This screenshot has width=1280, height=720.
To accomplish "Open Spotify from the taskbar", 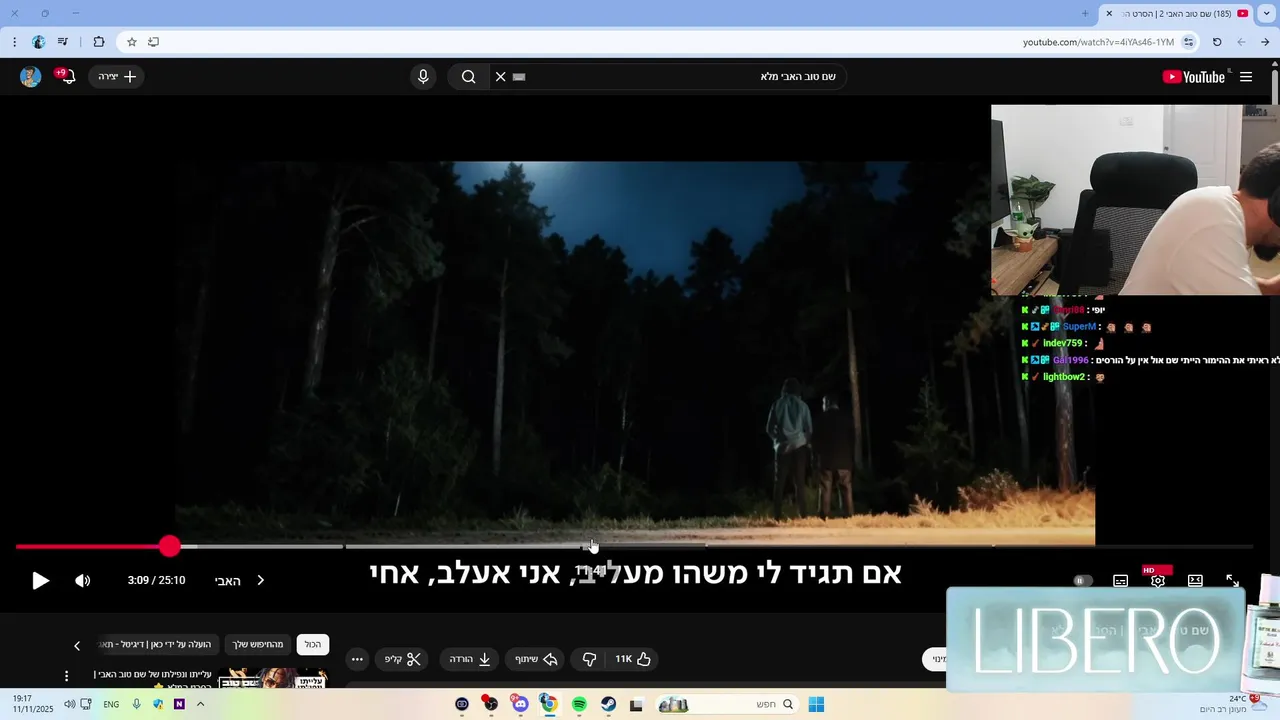I will pyautogui.click(x=579, y=705).
